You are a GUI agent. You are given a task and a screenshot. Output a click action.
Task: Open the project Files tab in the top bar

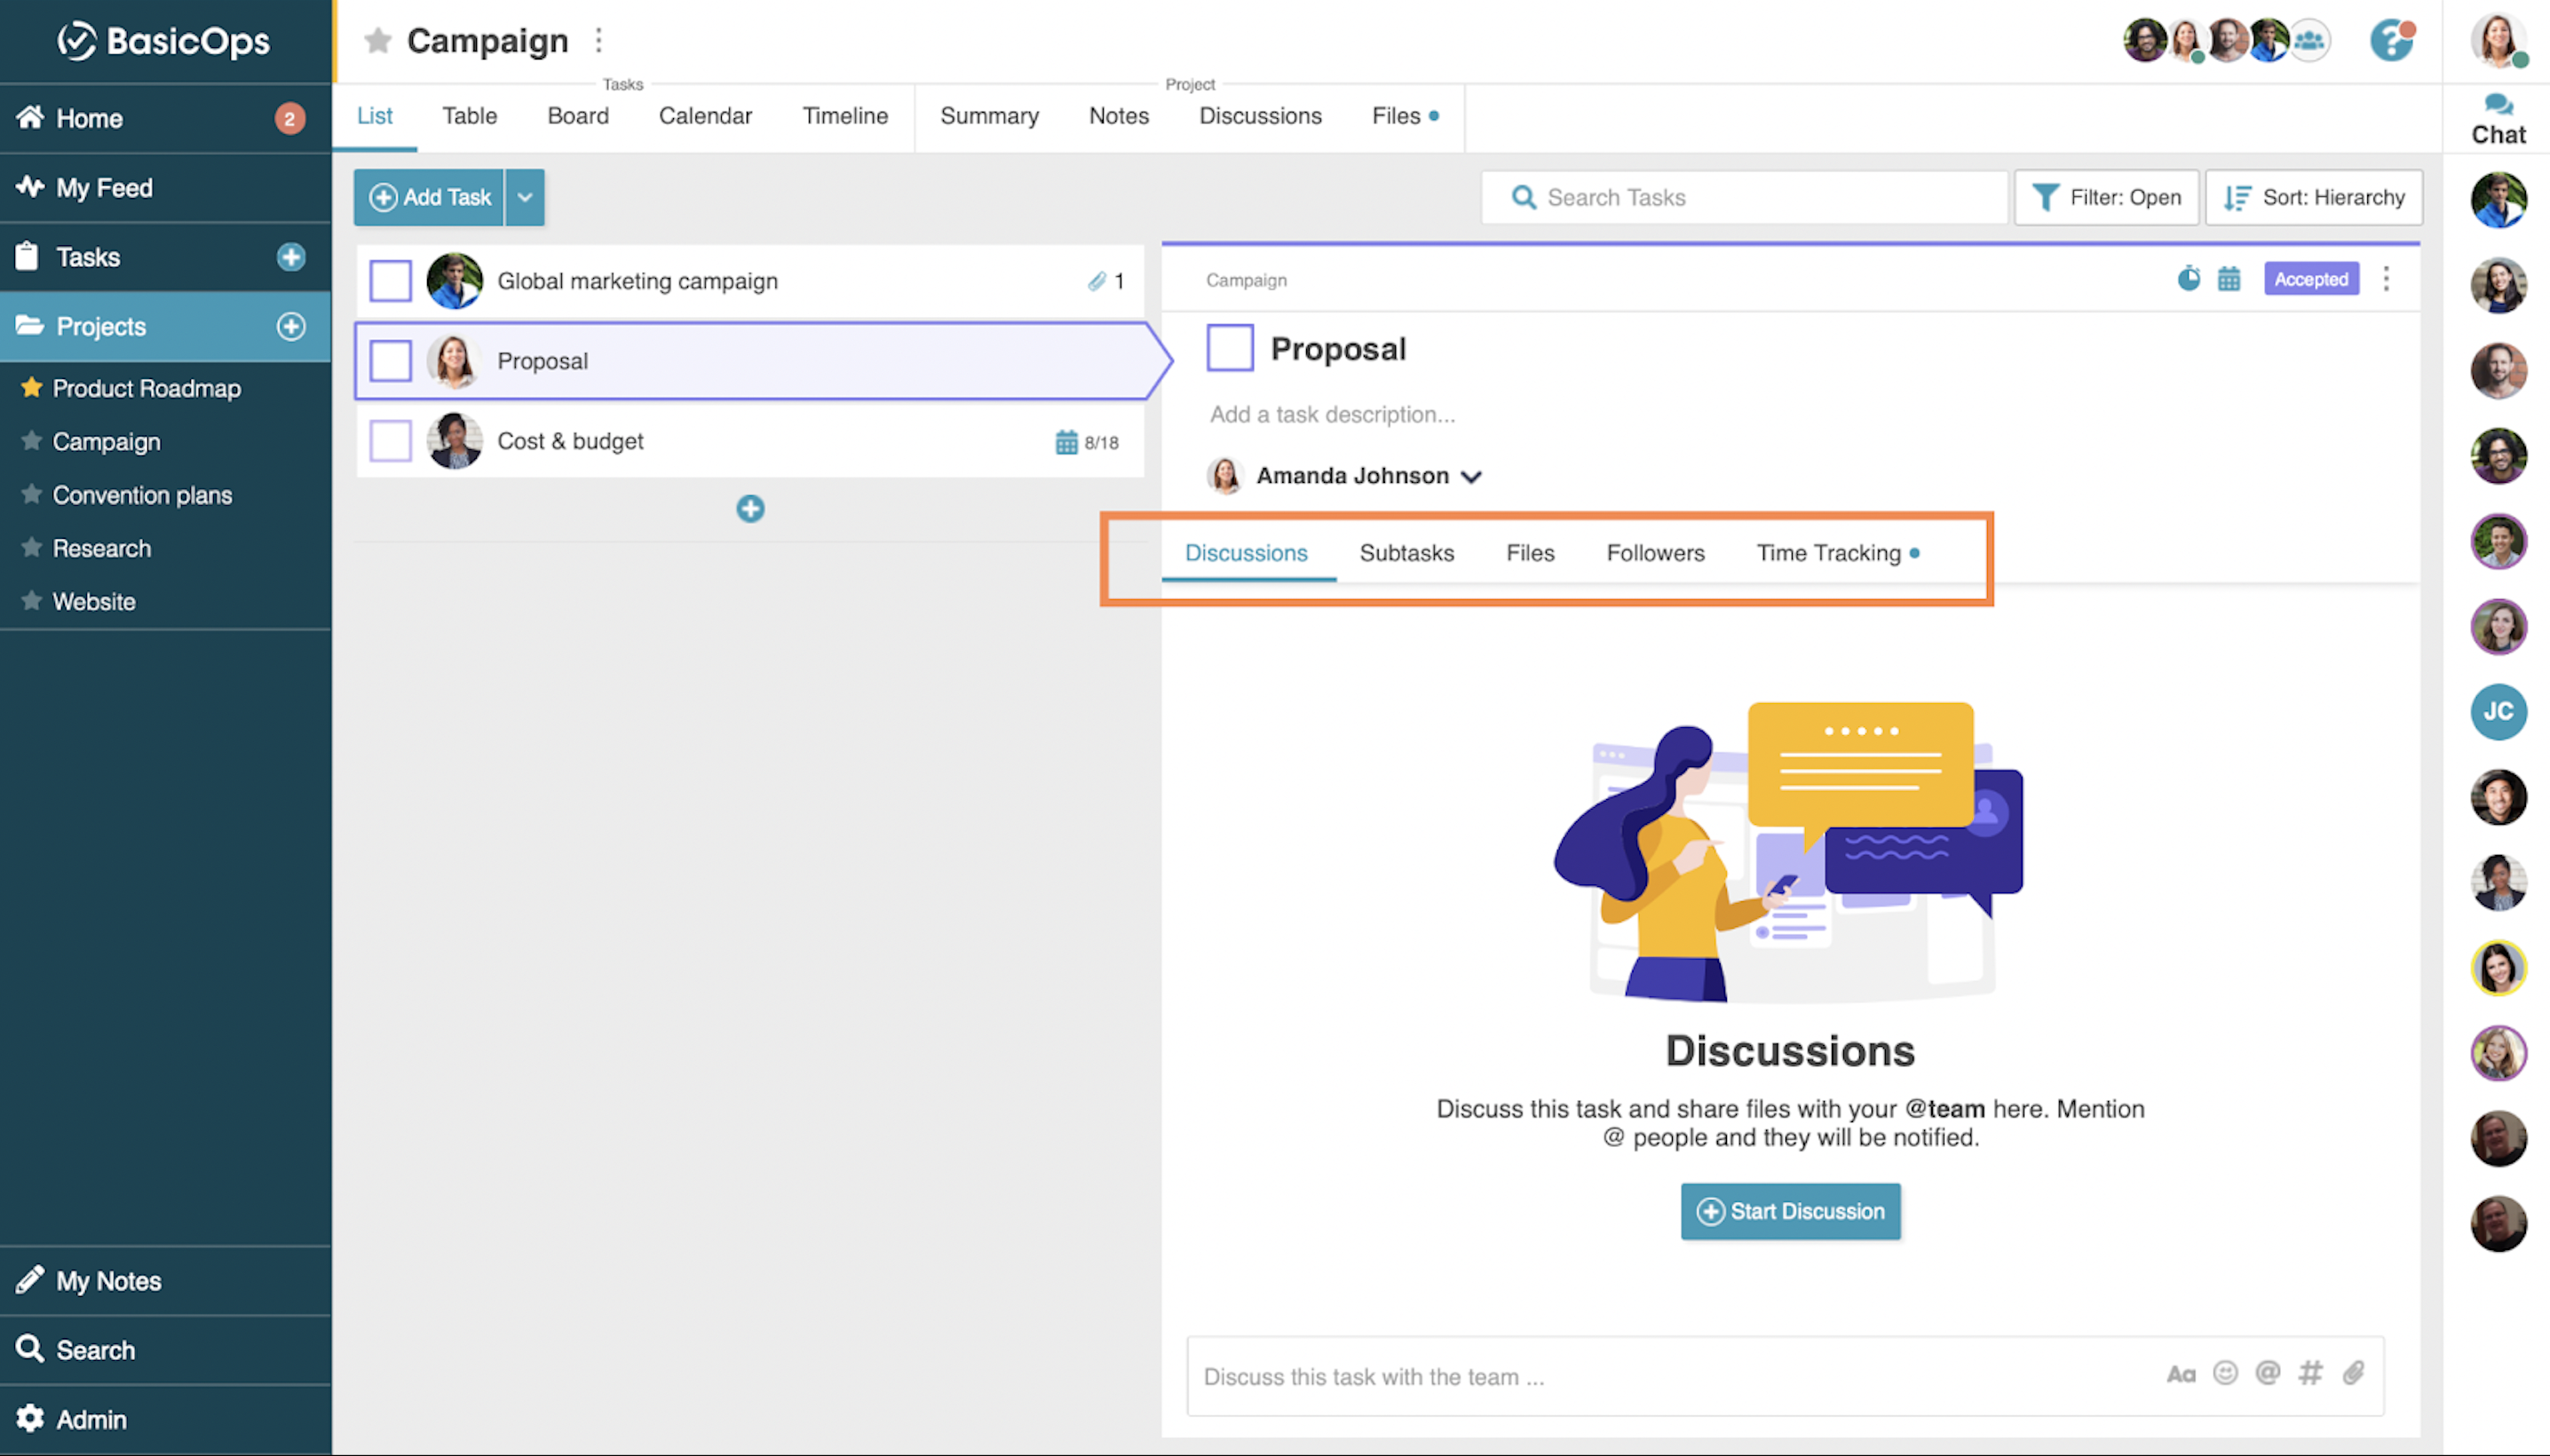pos(1396,116)
